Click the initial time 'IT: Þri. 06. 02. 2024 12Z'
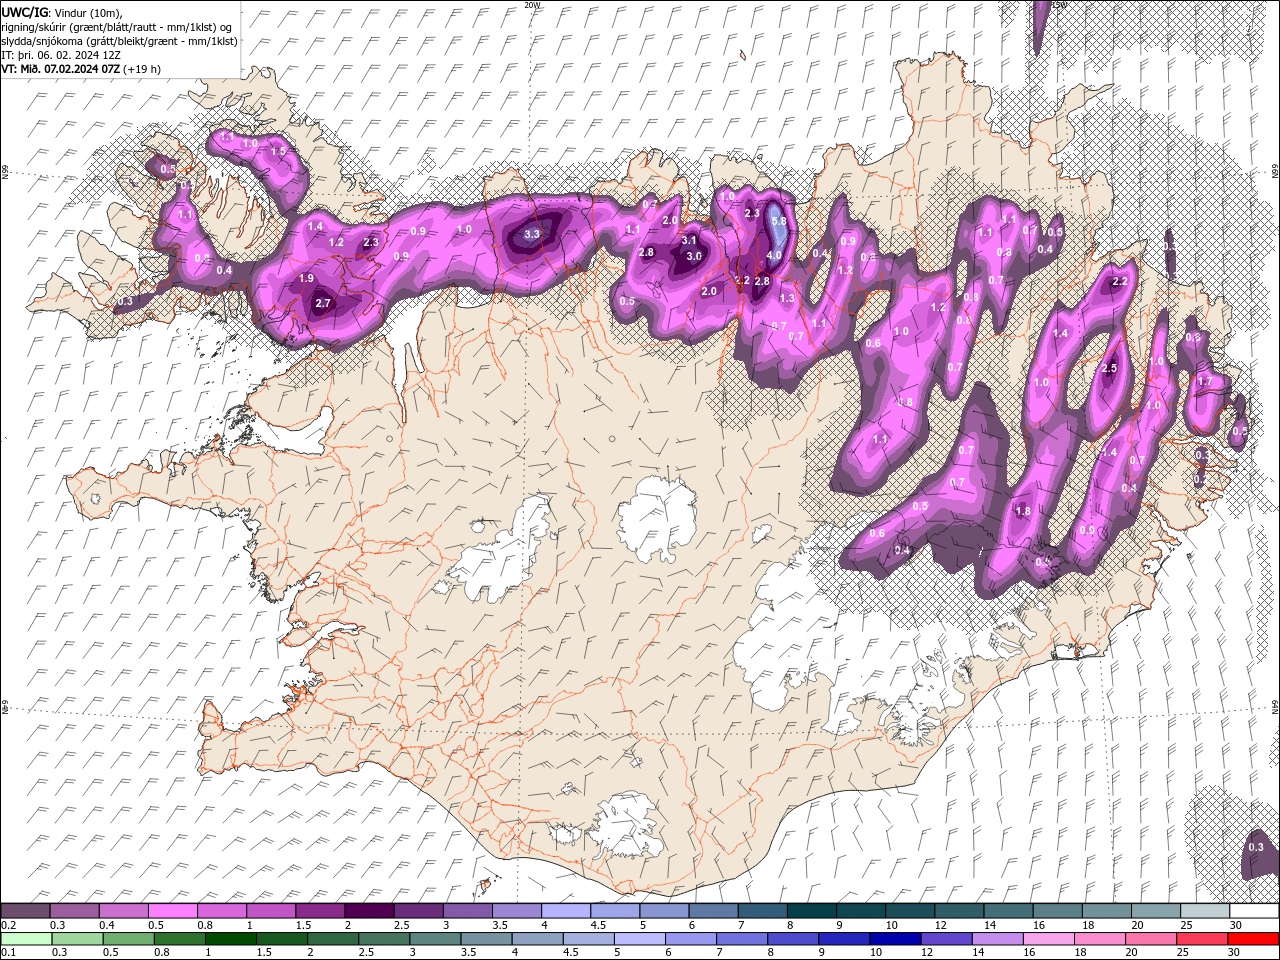This screenshot has height=960, width=1280. coord(61,55)
